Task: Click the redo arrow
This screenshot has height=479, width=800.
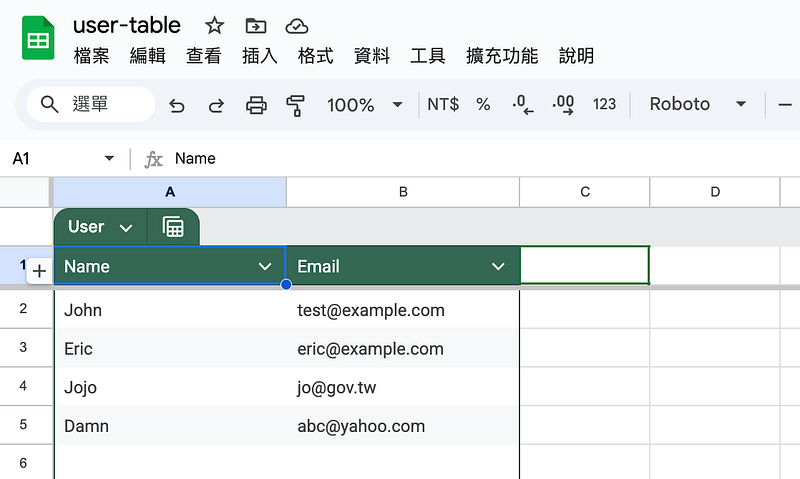Action: (x=216, y=105)
